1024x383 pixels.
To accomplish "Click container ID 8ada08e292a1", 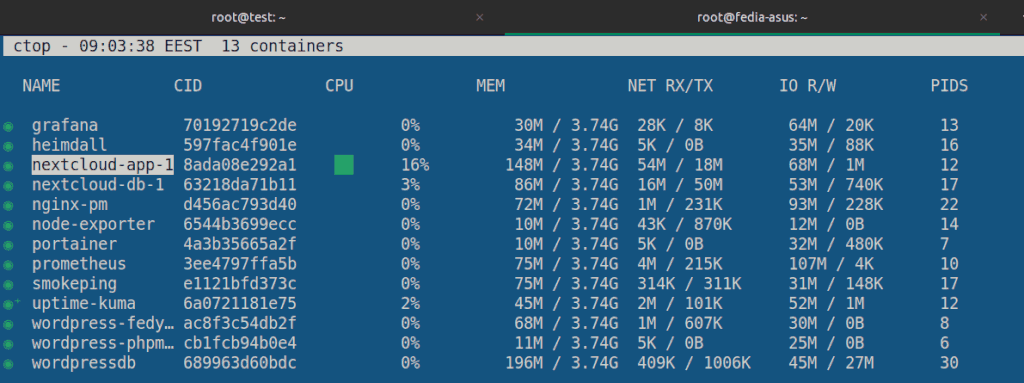I will (x=240, y=165).
